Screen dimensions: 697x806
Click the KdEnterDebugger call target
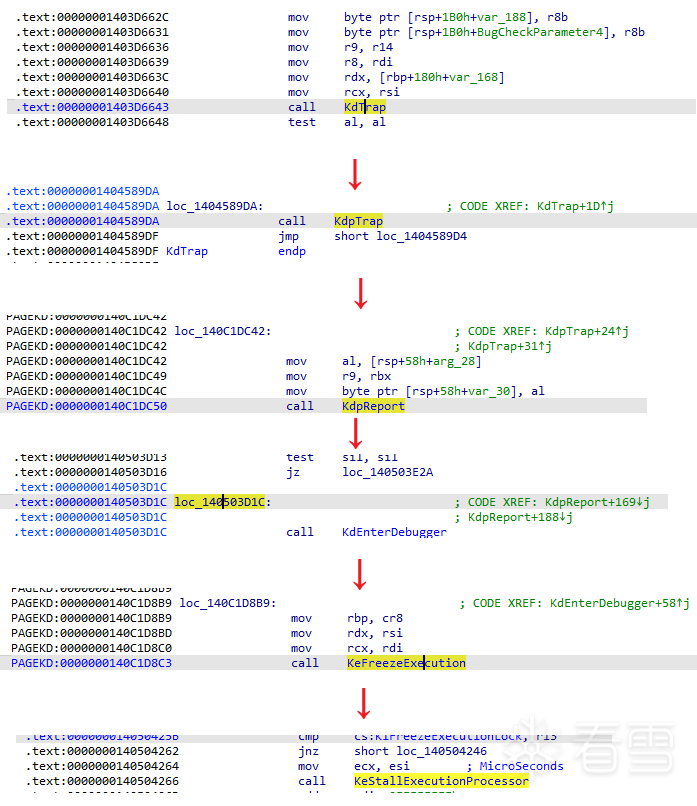click(x=394, y=532)
